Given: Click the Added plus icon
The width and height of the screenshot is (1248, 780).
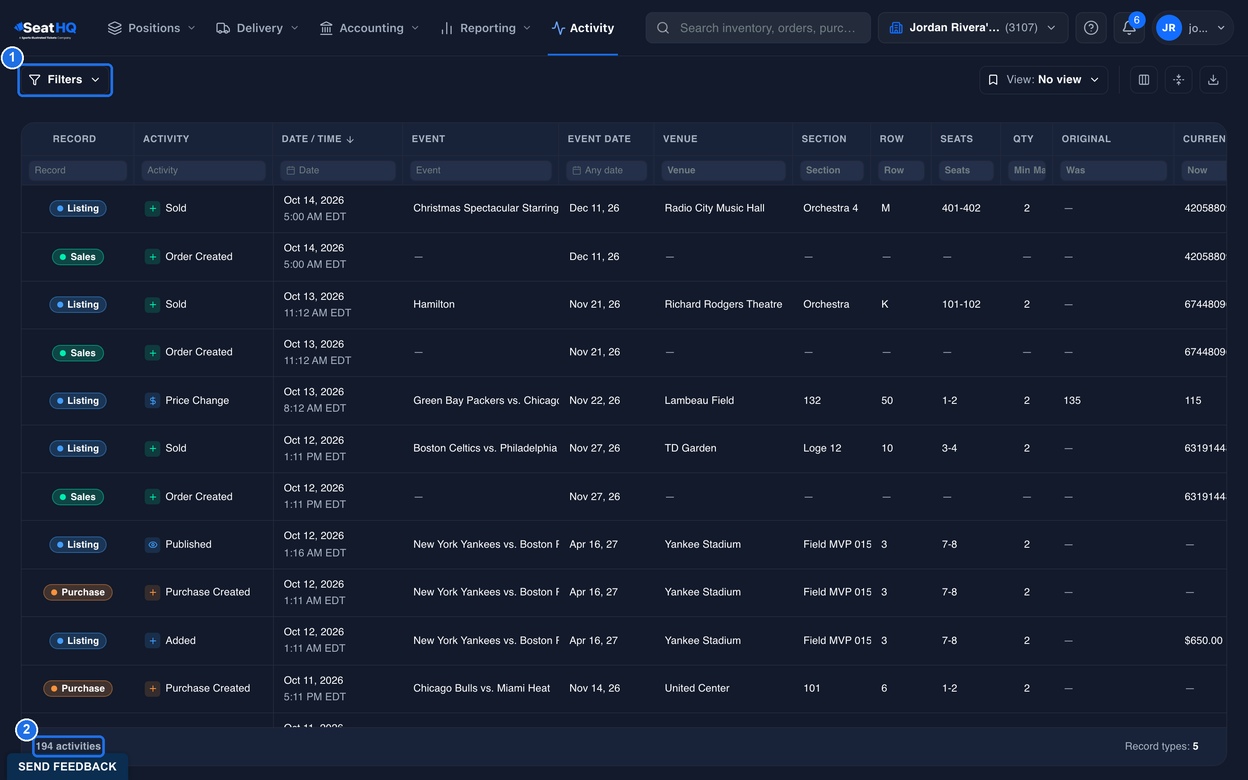Looking at the screenshot, I should (x=152, y=641).
